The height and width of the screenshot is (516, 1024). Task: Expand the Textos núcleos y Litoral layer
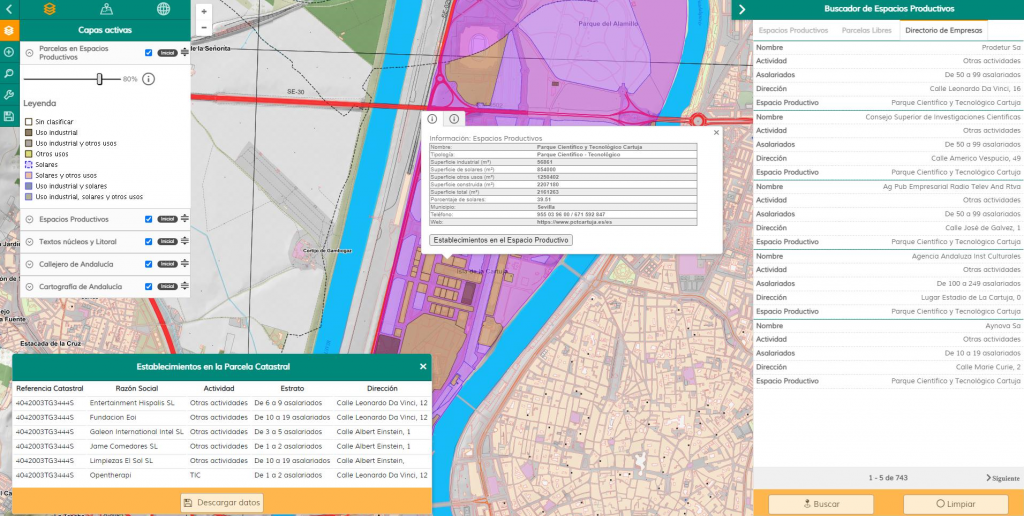click(x=30, y=242)
